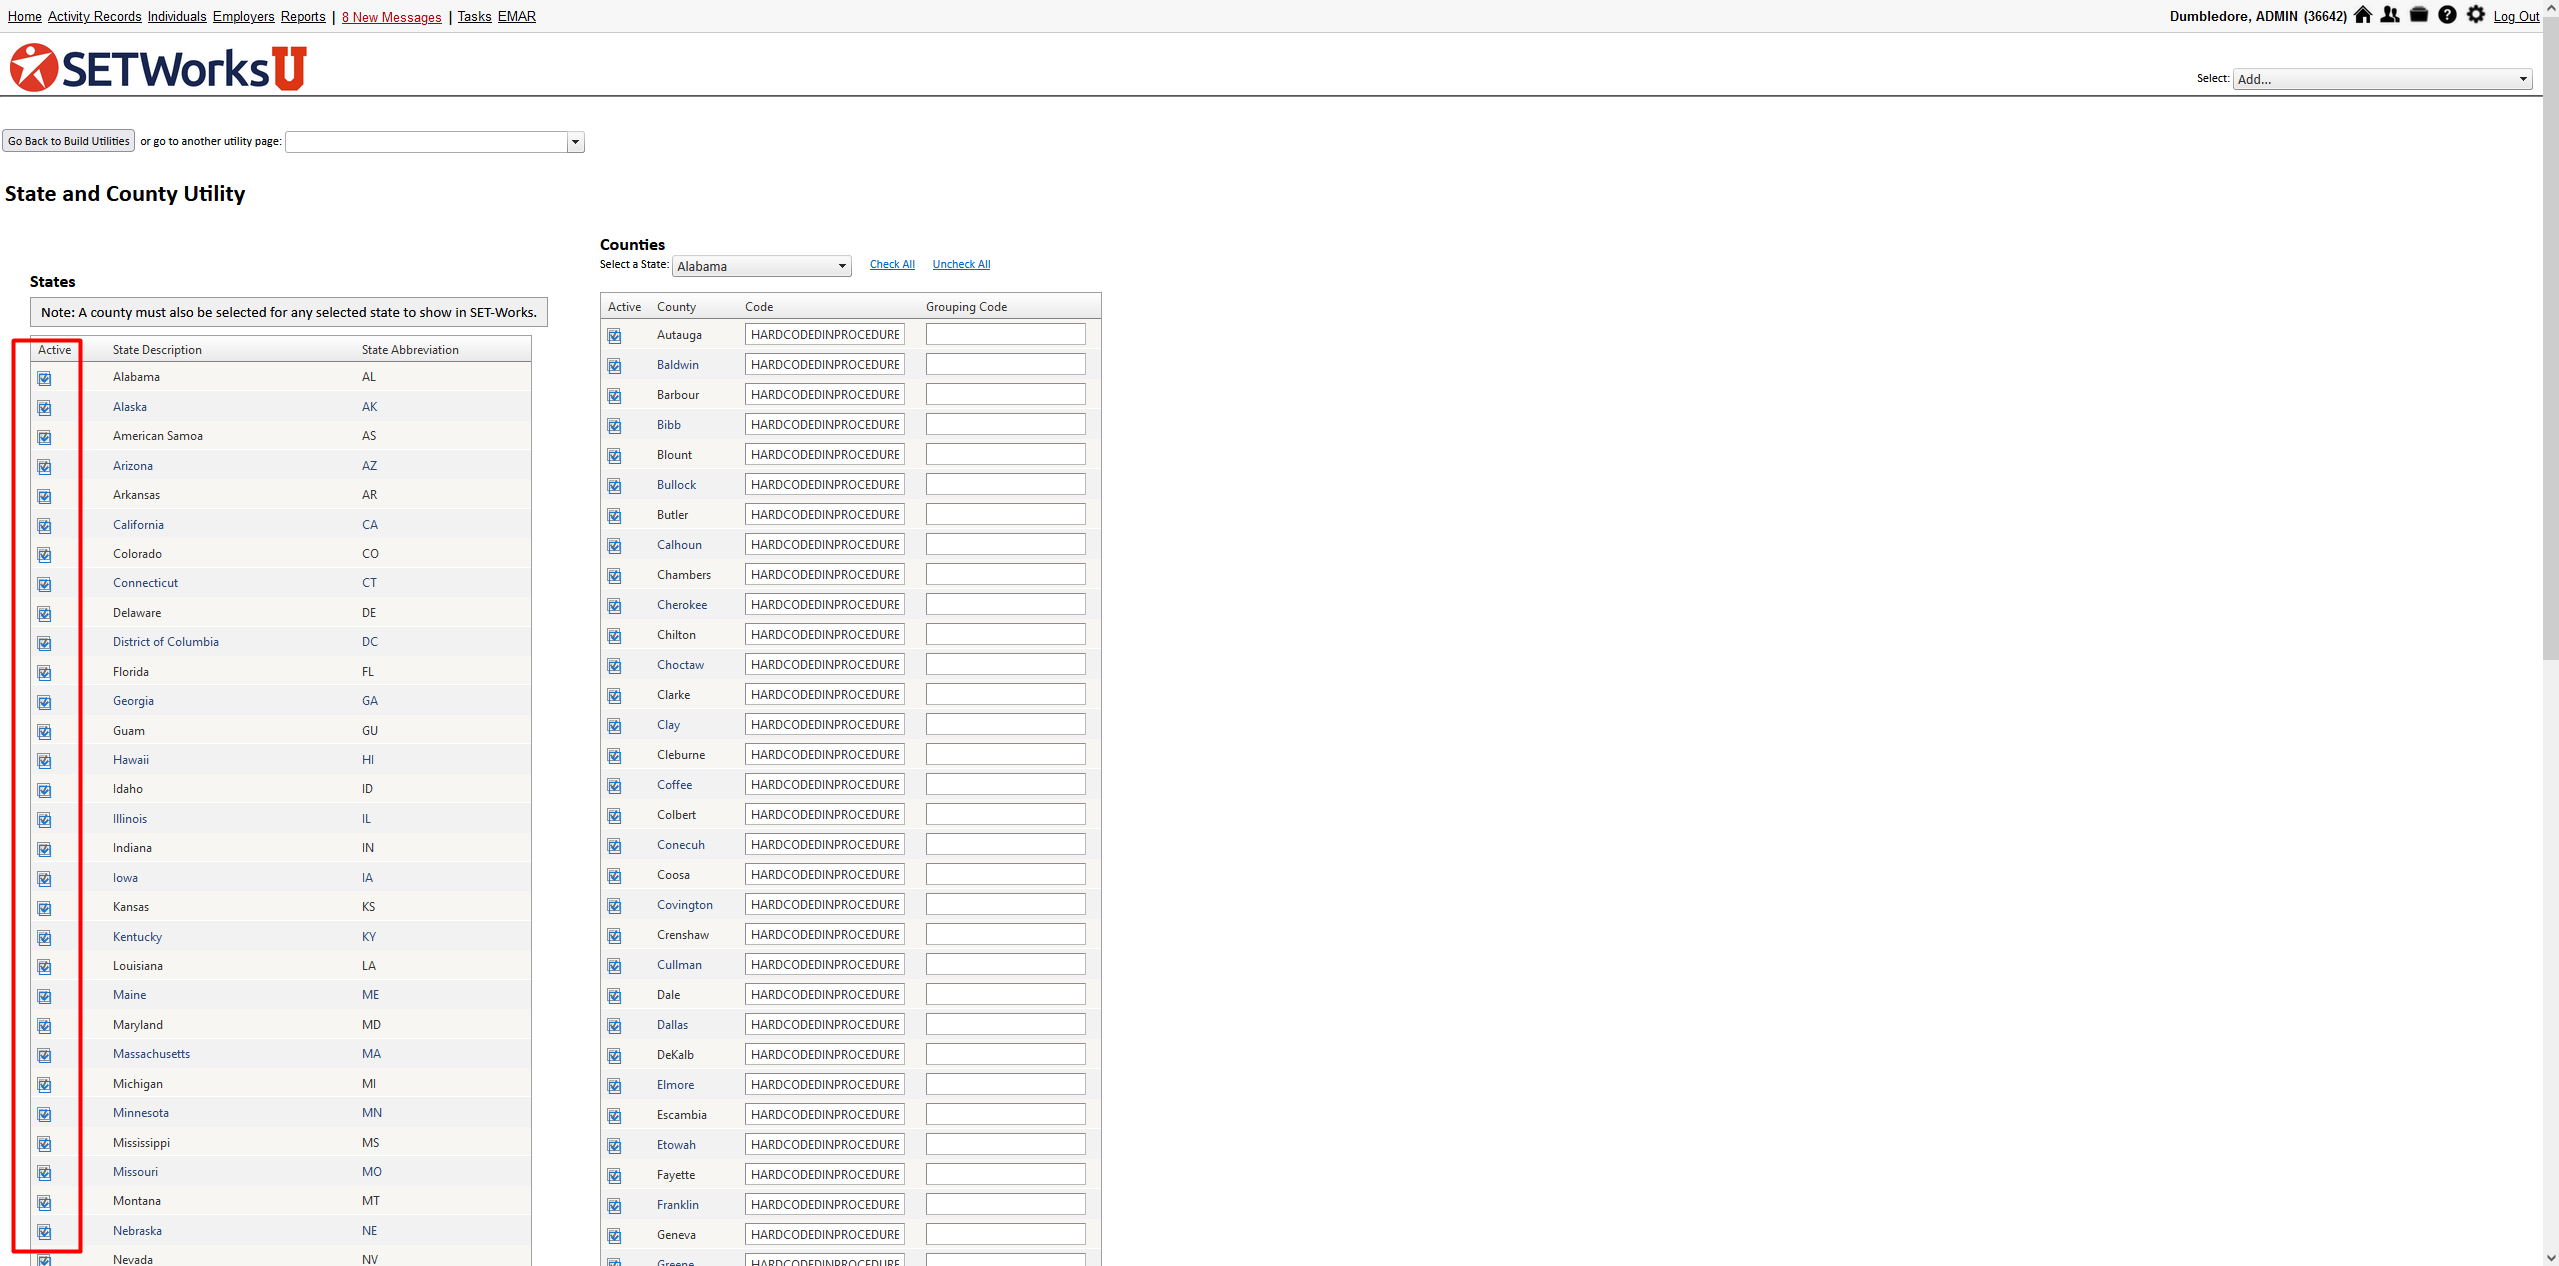
Task: Open the Individuals menu
Action: 177,17
